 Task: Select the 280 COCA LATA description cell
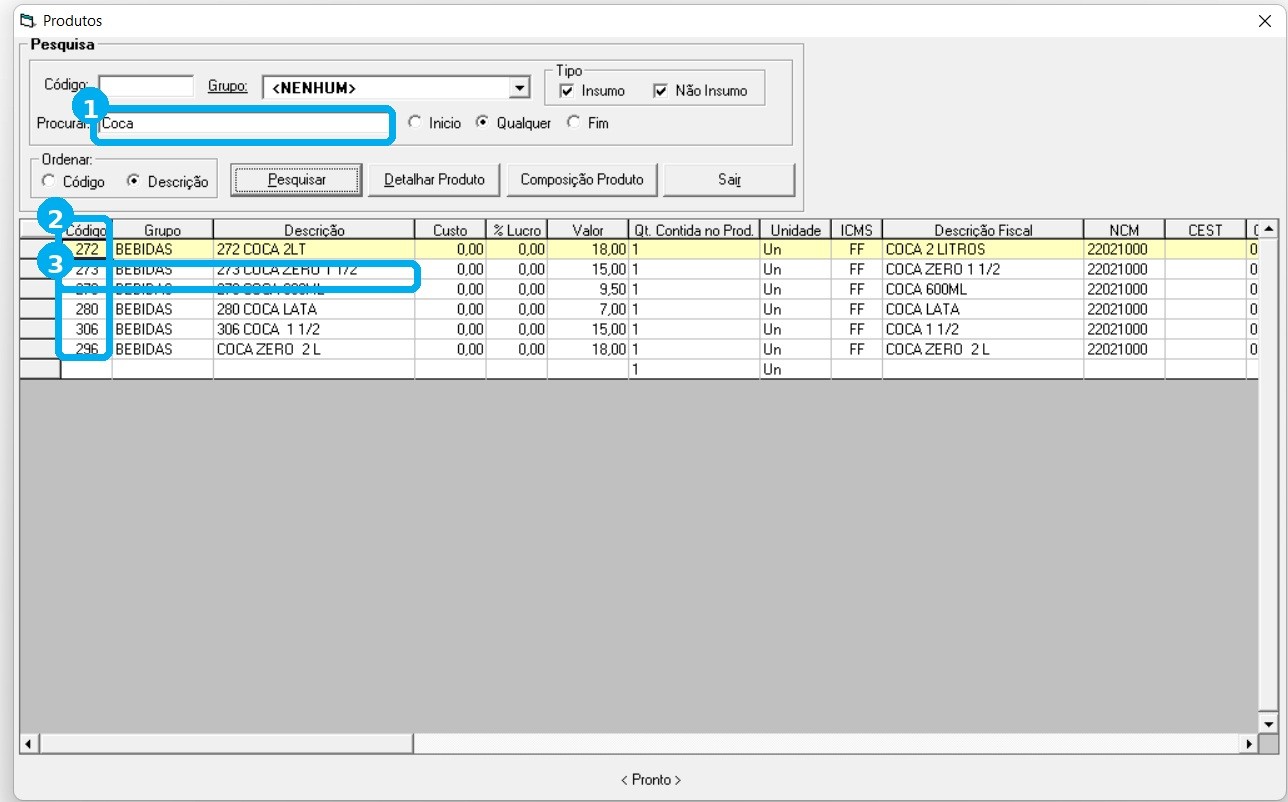pyautogui.click(x=314, y=309)
